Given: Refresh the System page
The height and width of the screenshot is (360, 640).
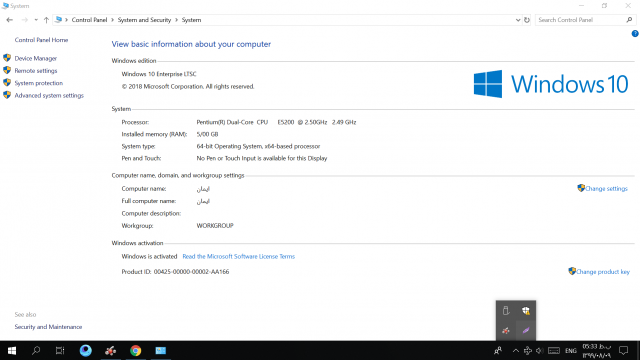Looking at the screenshot, I should (527, 20).
